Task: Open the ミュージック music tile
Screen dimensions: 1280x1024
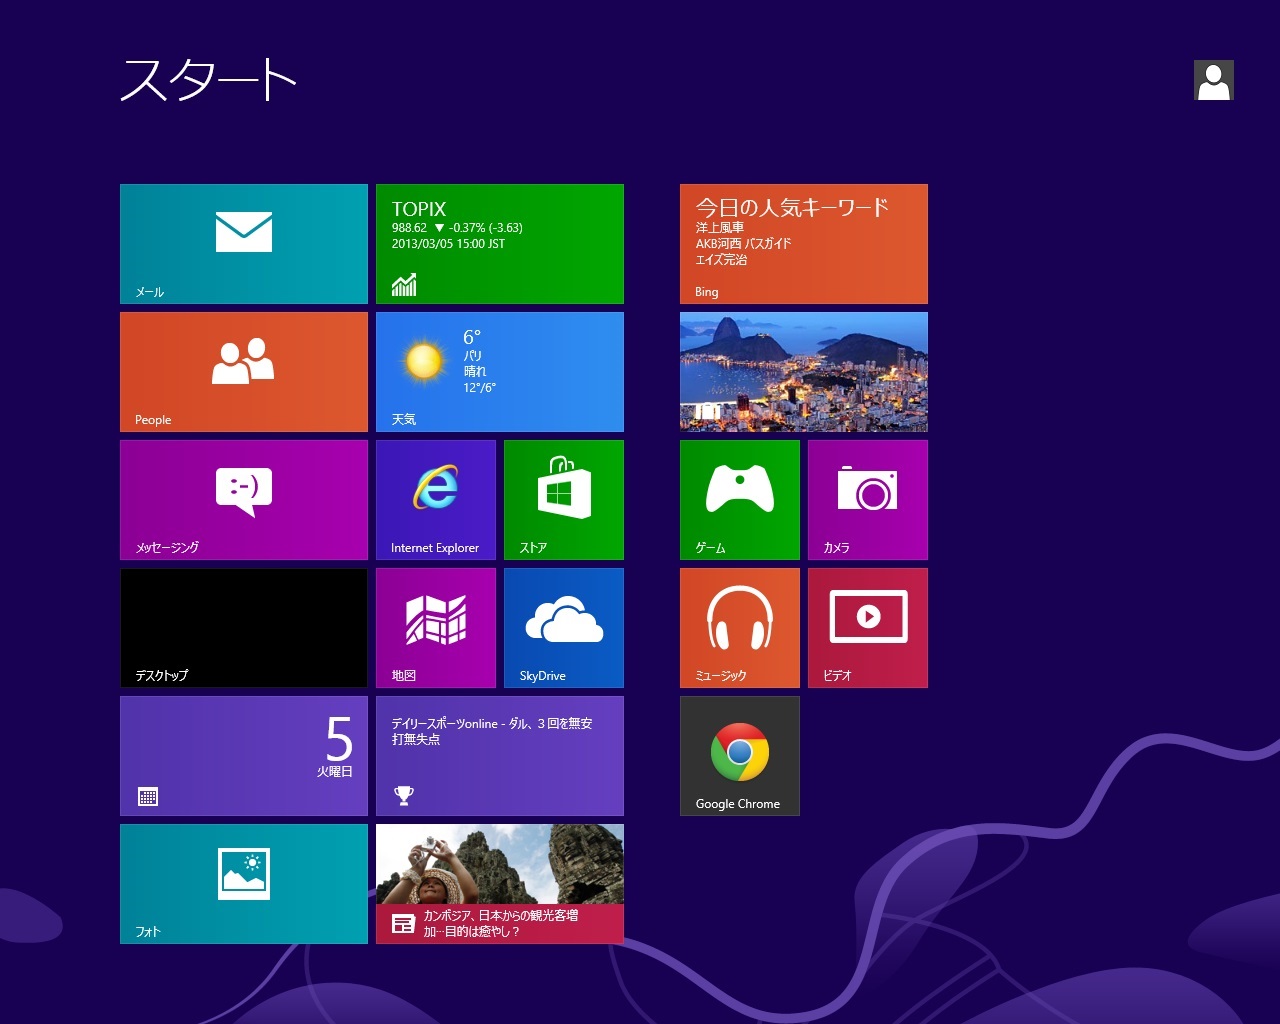Action: (740, 628)
